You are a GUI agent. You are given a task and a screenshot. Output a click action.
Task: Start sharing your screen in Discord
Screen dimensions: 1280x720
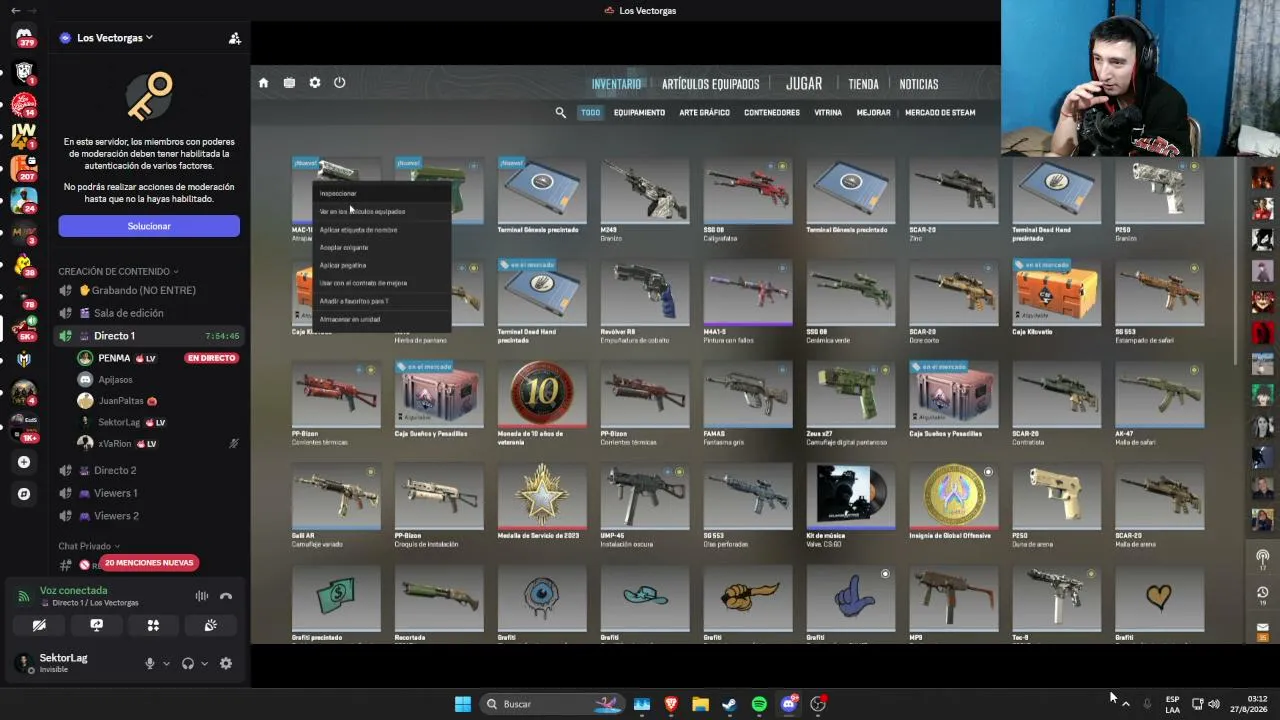coord(96,625)
